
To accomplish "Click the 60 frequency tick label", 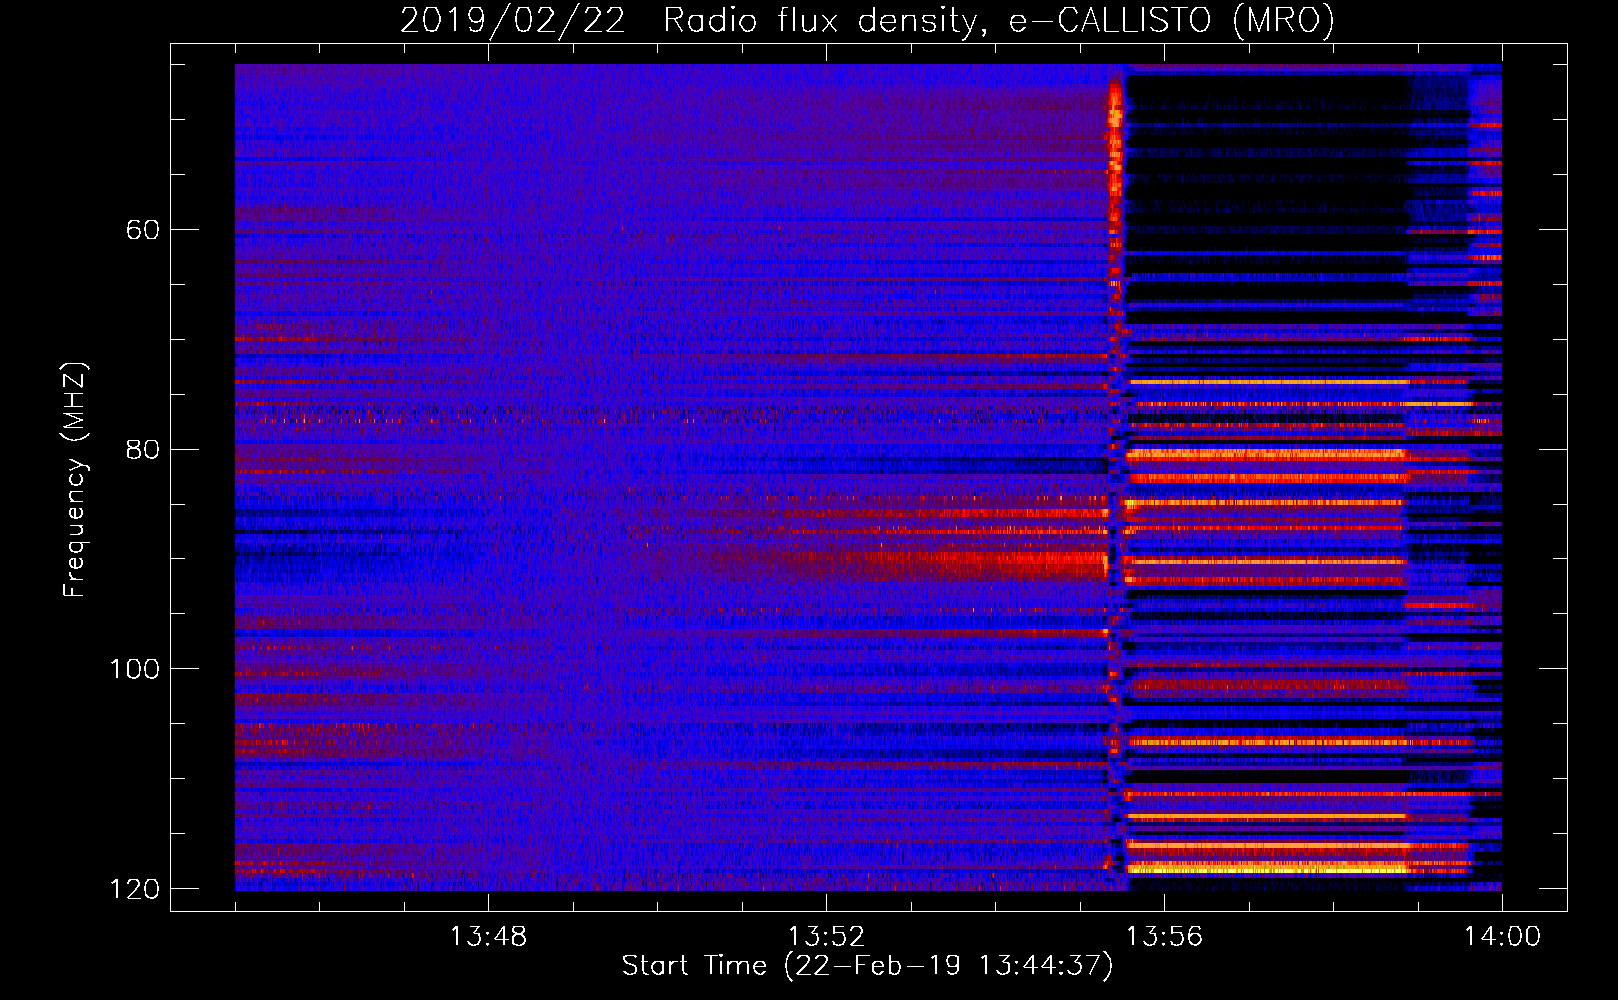I will pyautogui.click(x=142, y=230).
